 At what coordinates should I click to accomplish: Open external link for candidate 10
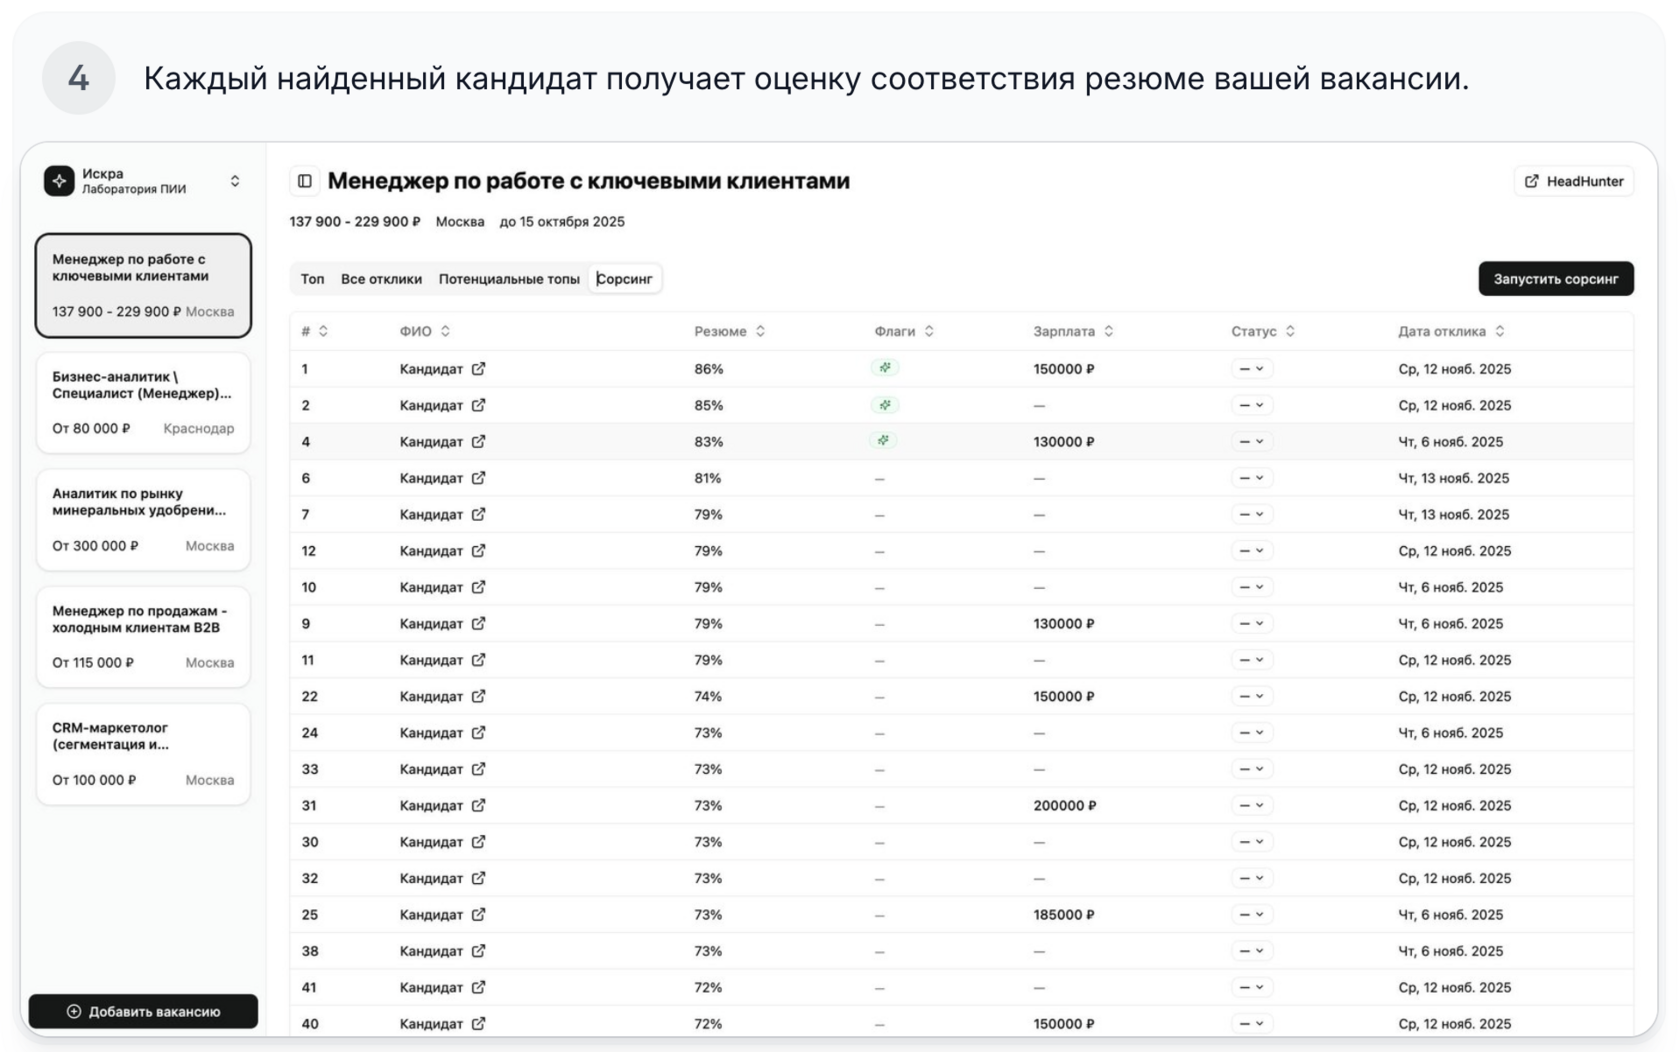(x=479, y=587)
